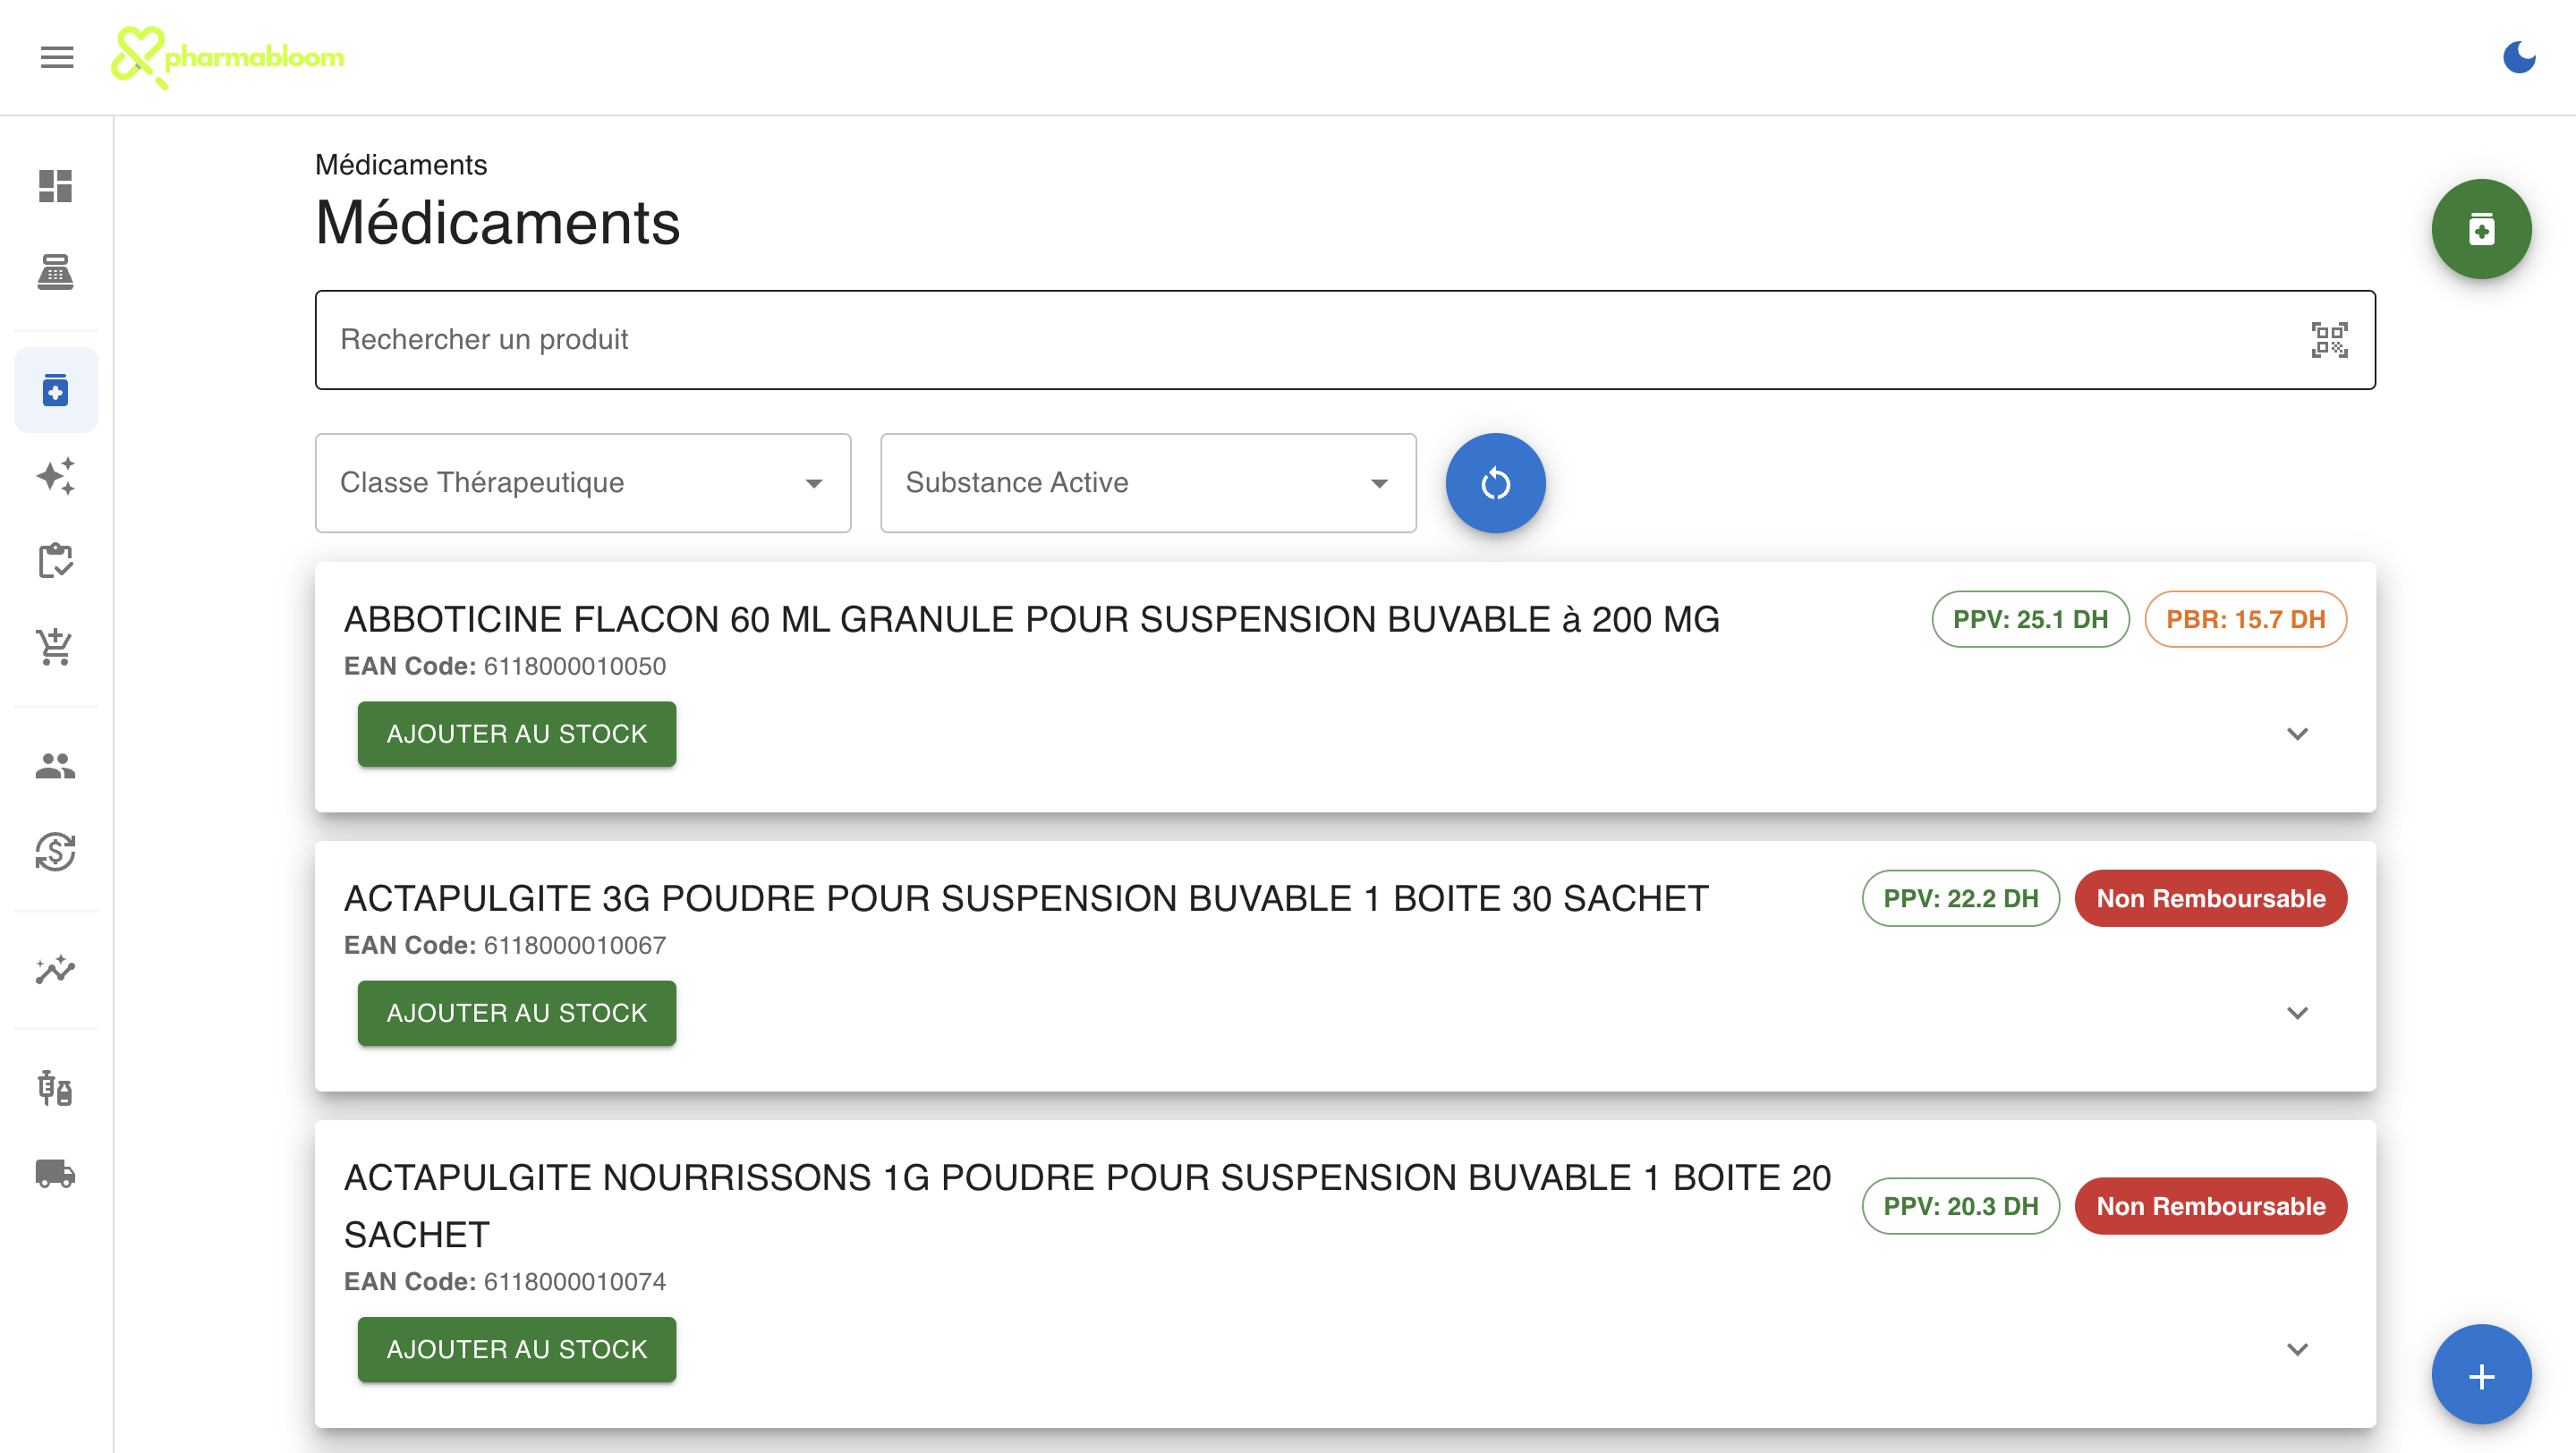Click the blue plus floating button
The width and height of the screenshot is (2576, 1453).
coord(2481,1375)
